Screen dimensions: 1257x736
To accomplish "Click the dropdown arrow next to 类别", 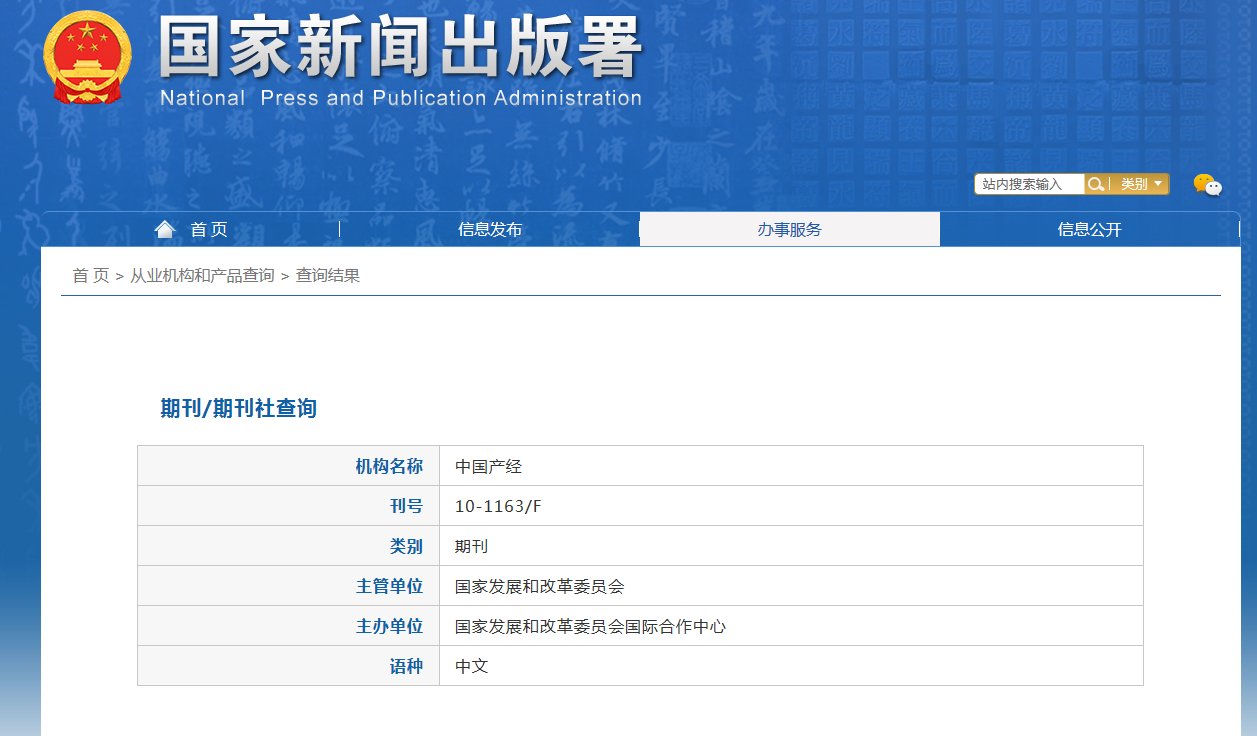I will [x=1157, y=184].
